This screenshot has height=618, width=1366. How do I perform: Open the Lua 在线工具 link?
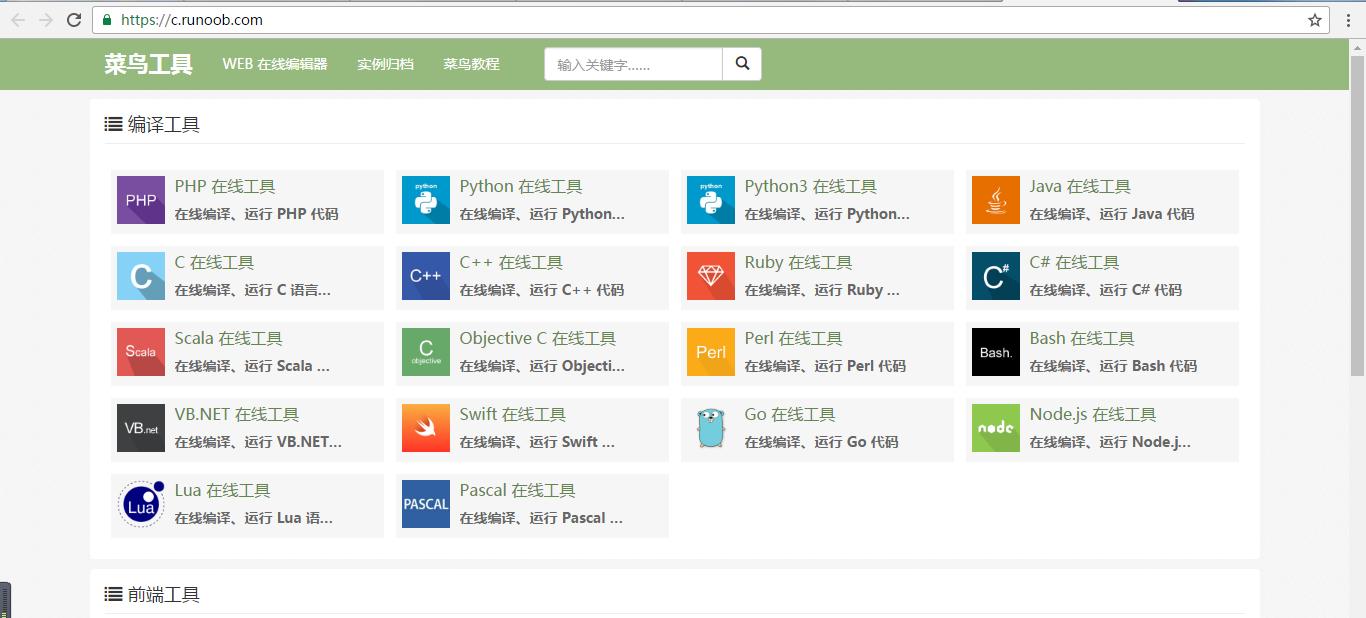click(x=223, y=490)
